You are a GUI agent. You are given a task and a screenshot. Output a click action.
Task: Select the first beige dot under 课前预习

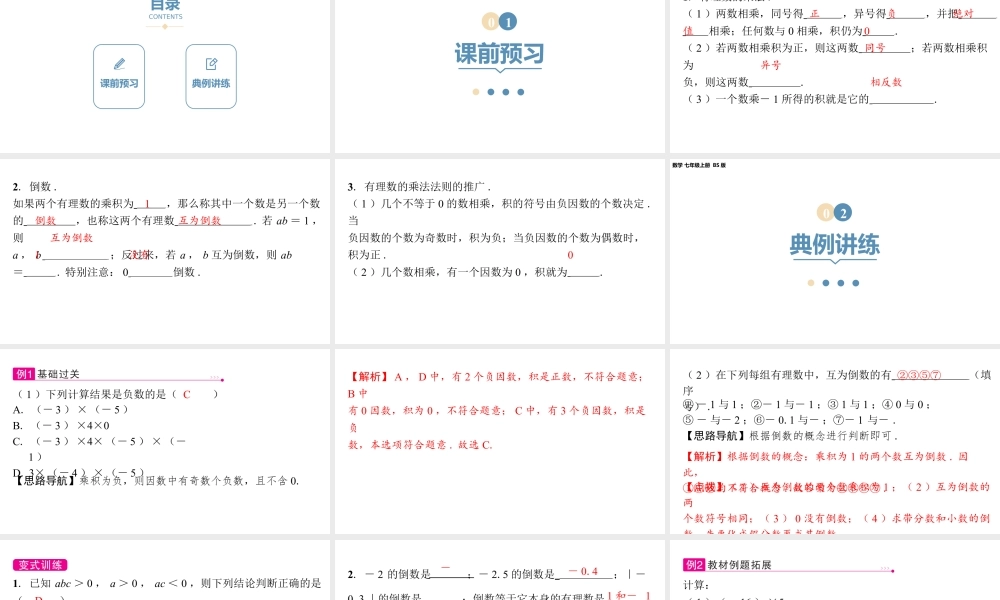click(475, 92)
